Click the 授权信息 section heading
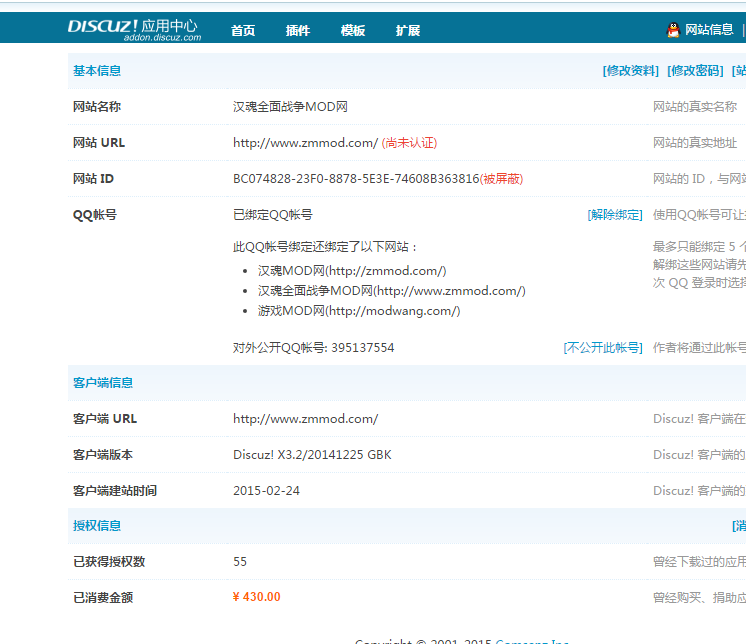The image size is (746, 644). tap(97, 526)
